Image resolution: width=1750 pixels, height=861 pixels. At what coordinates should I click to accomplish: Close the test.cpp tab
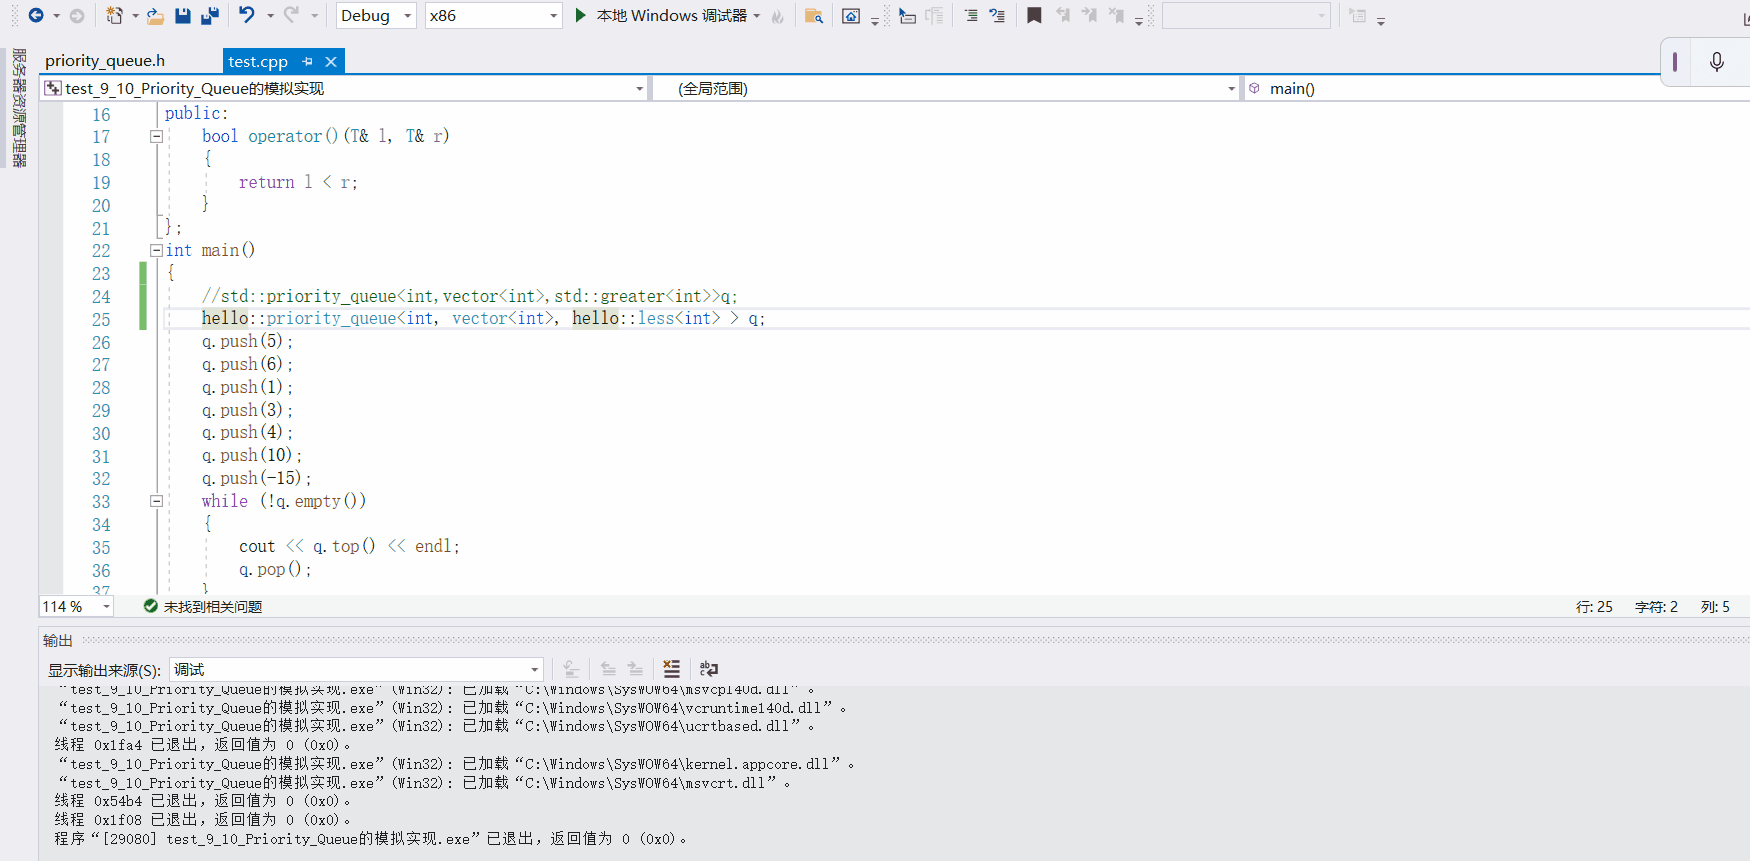point(331,61)
